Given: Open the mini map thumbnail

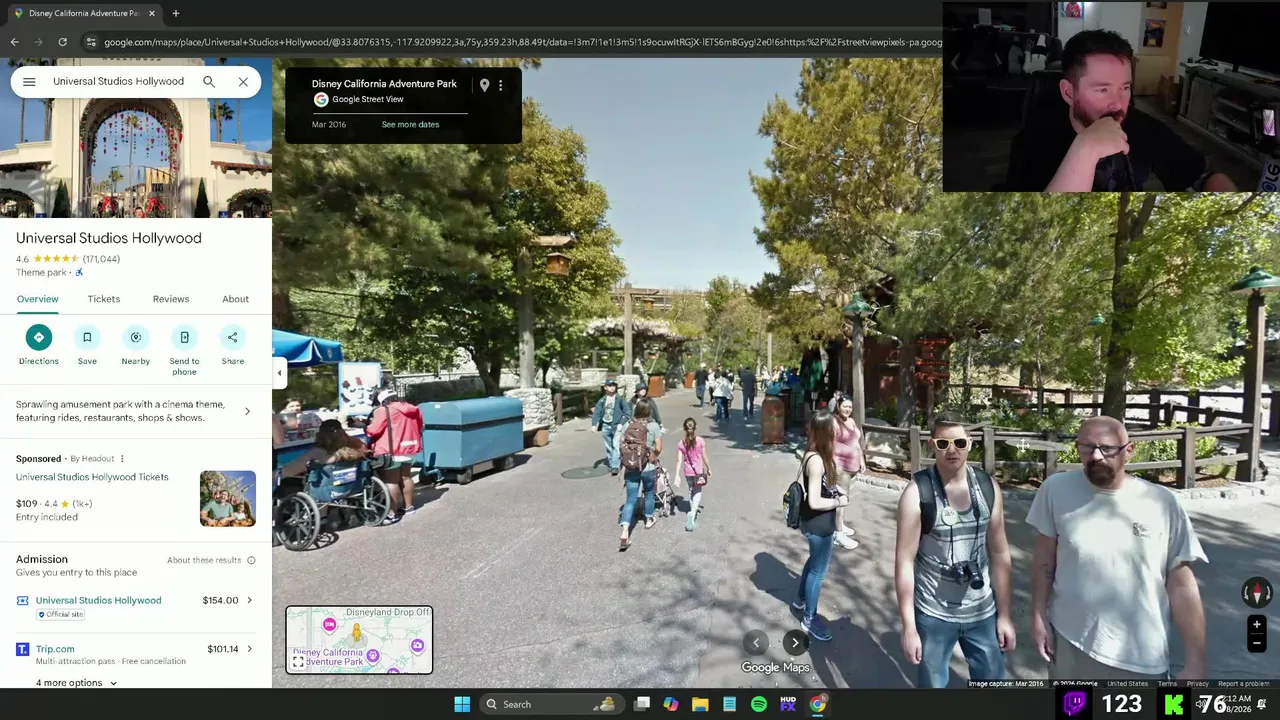Looking at the screenshot, I should [359, 640].
